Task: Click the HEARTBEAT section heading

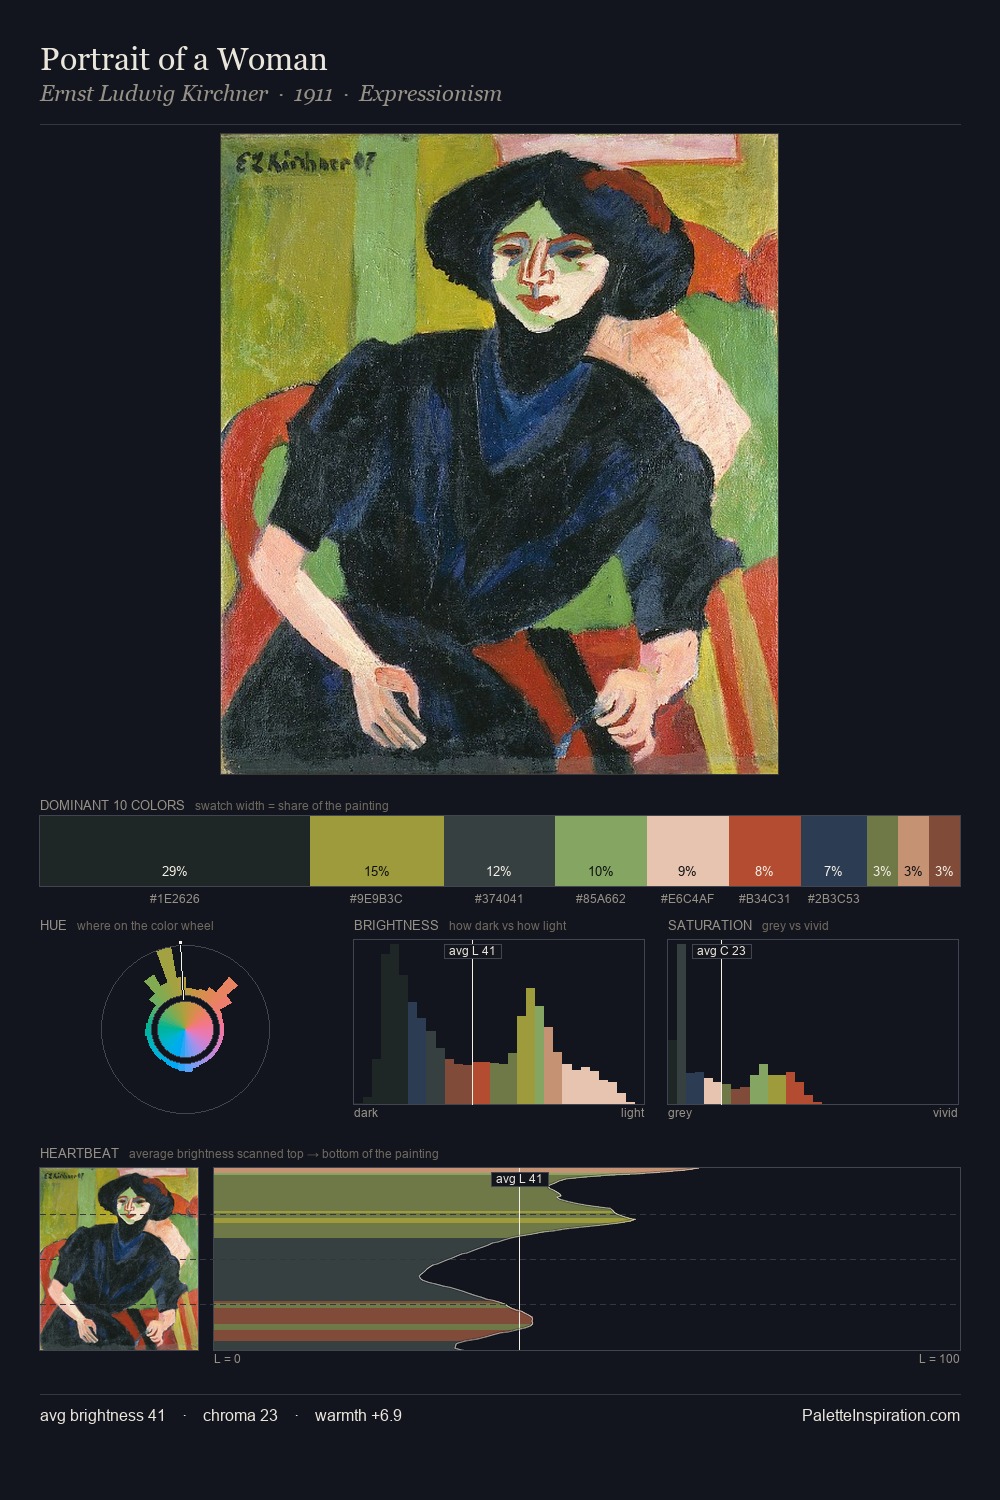Action: click(79, 1153)
